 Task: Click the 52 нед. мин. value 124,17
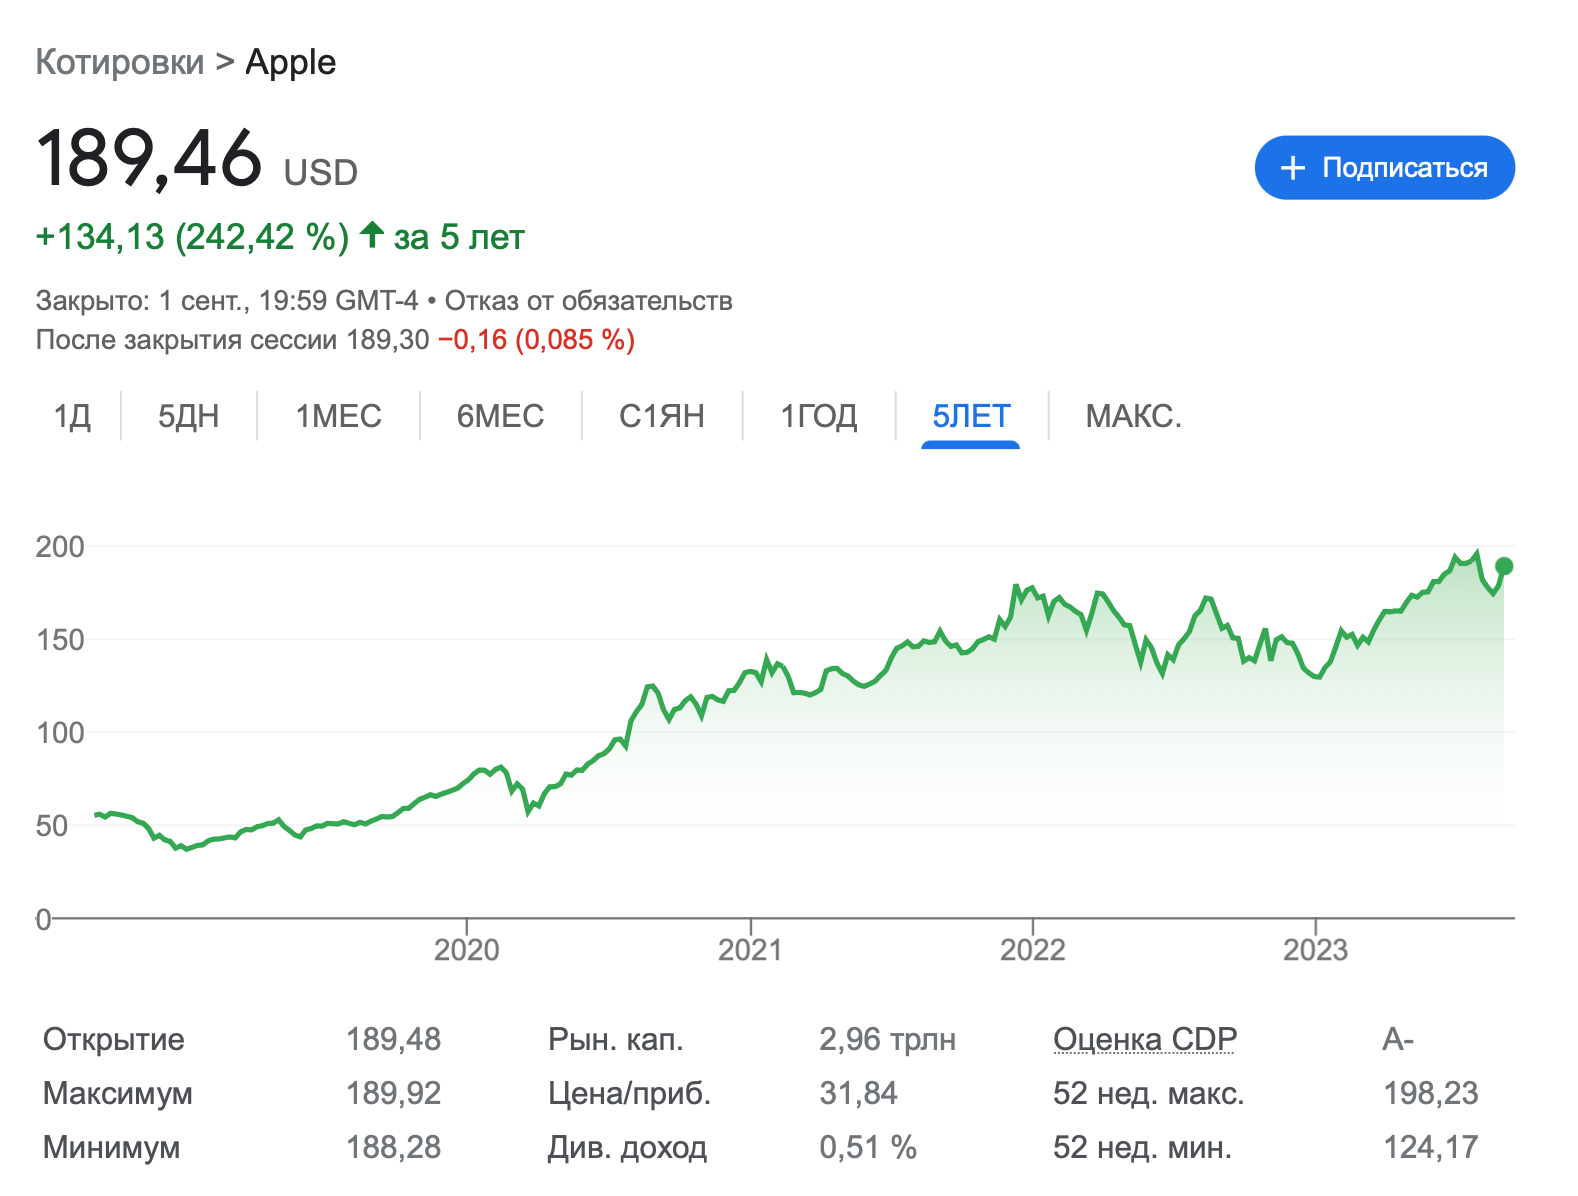1431,1147
